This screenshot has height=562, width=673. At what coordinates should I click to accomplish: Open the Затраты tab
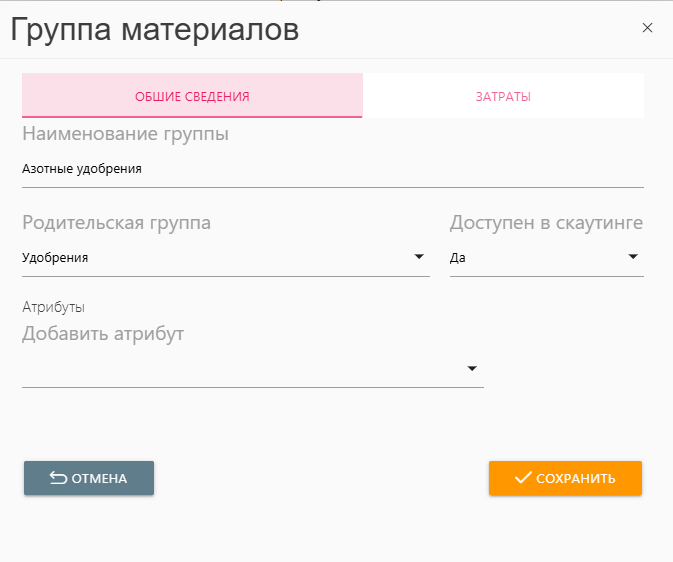503,97
